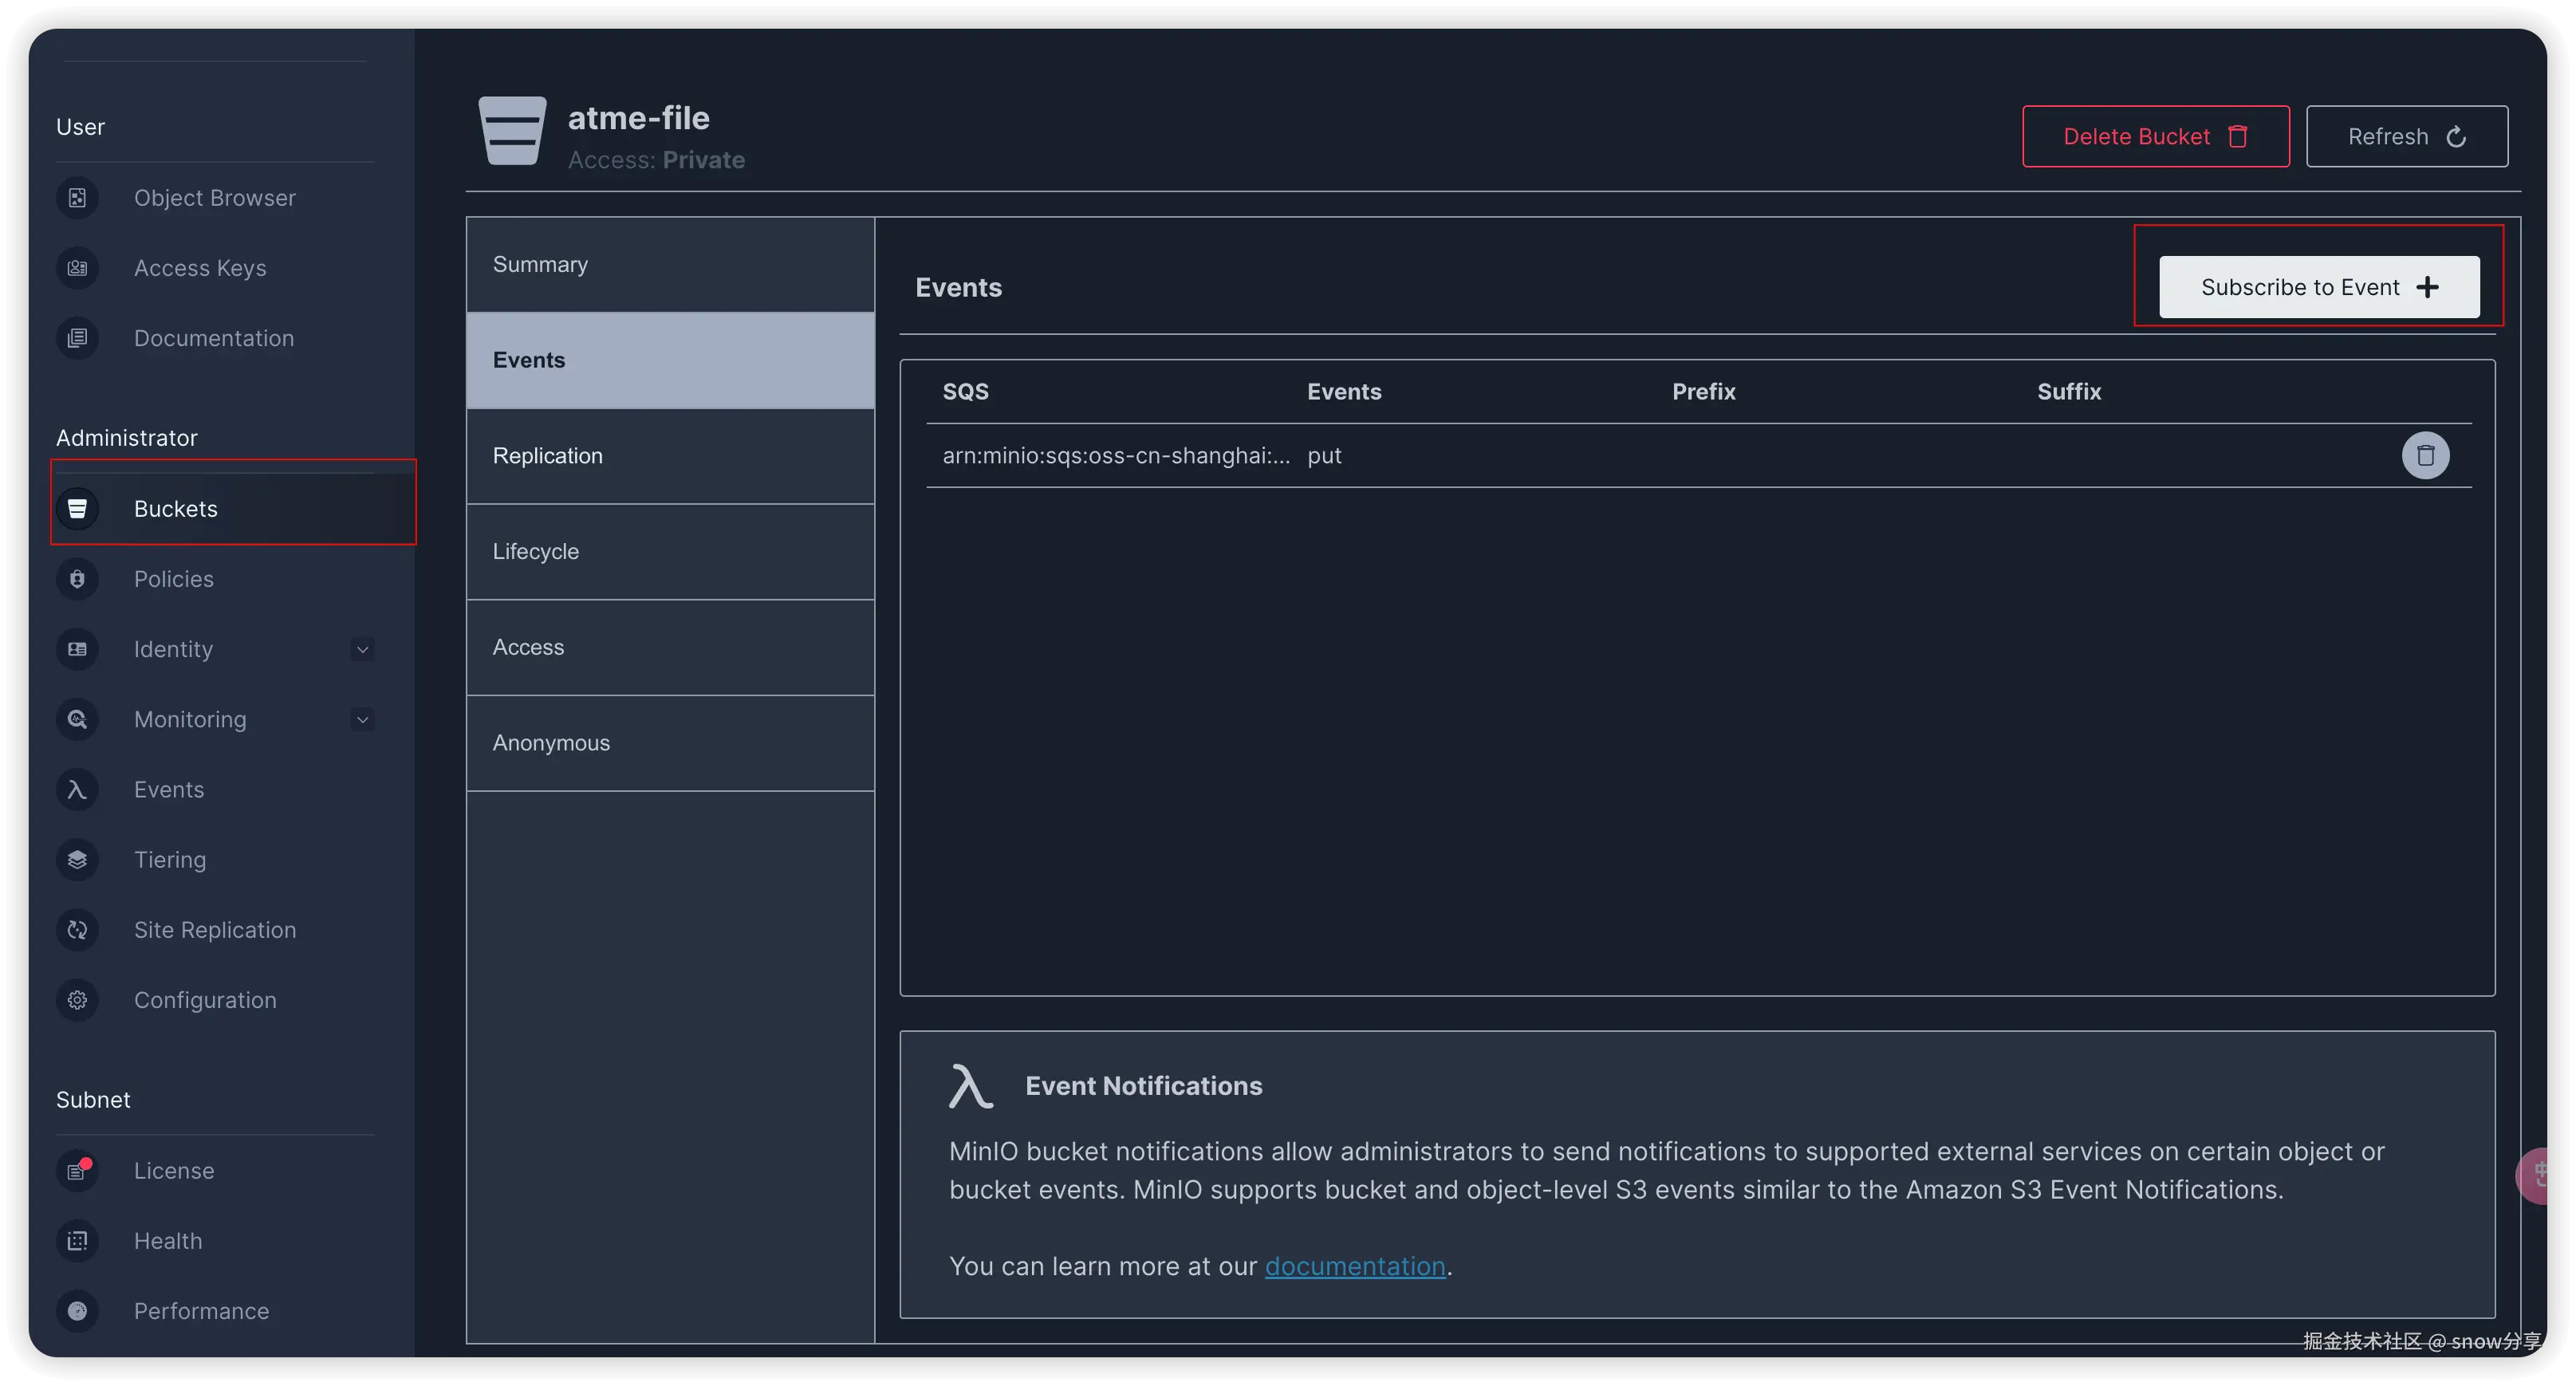Open Configuration menu item
2576x1386 pixels.
tap(215, 1000)
